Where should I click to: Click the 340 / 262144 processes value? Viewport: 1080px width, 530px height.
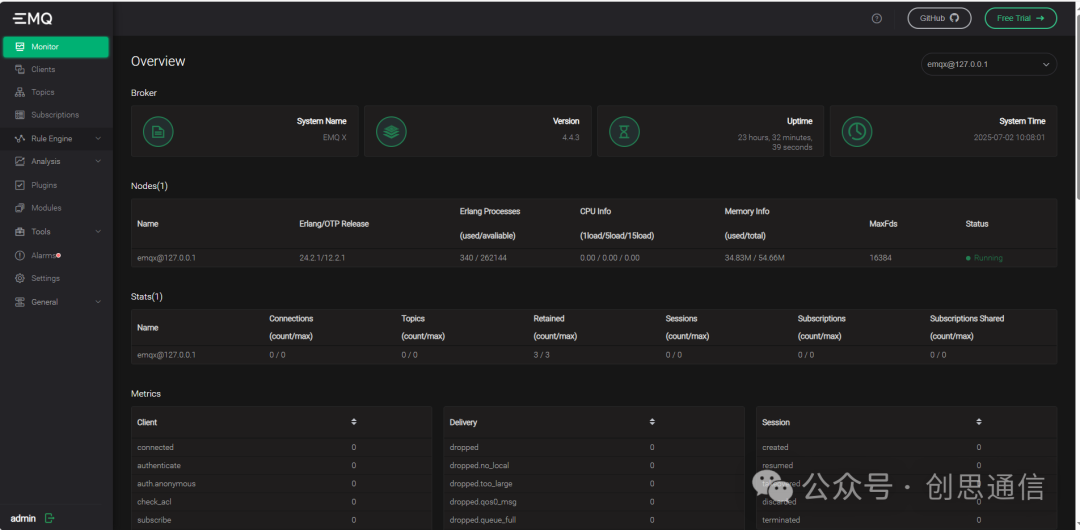coord(483,258)
